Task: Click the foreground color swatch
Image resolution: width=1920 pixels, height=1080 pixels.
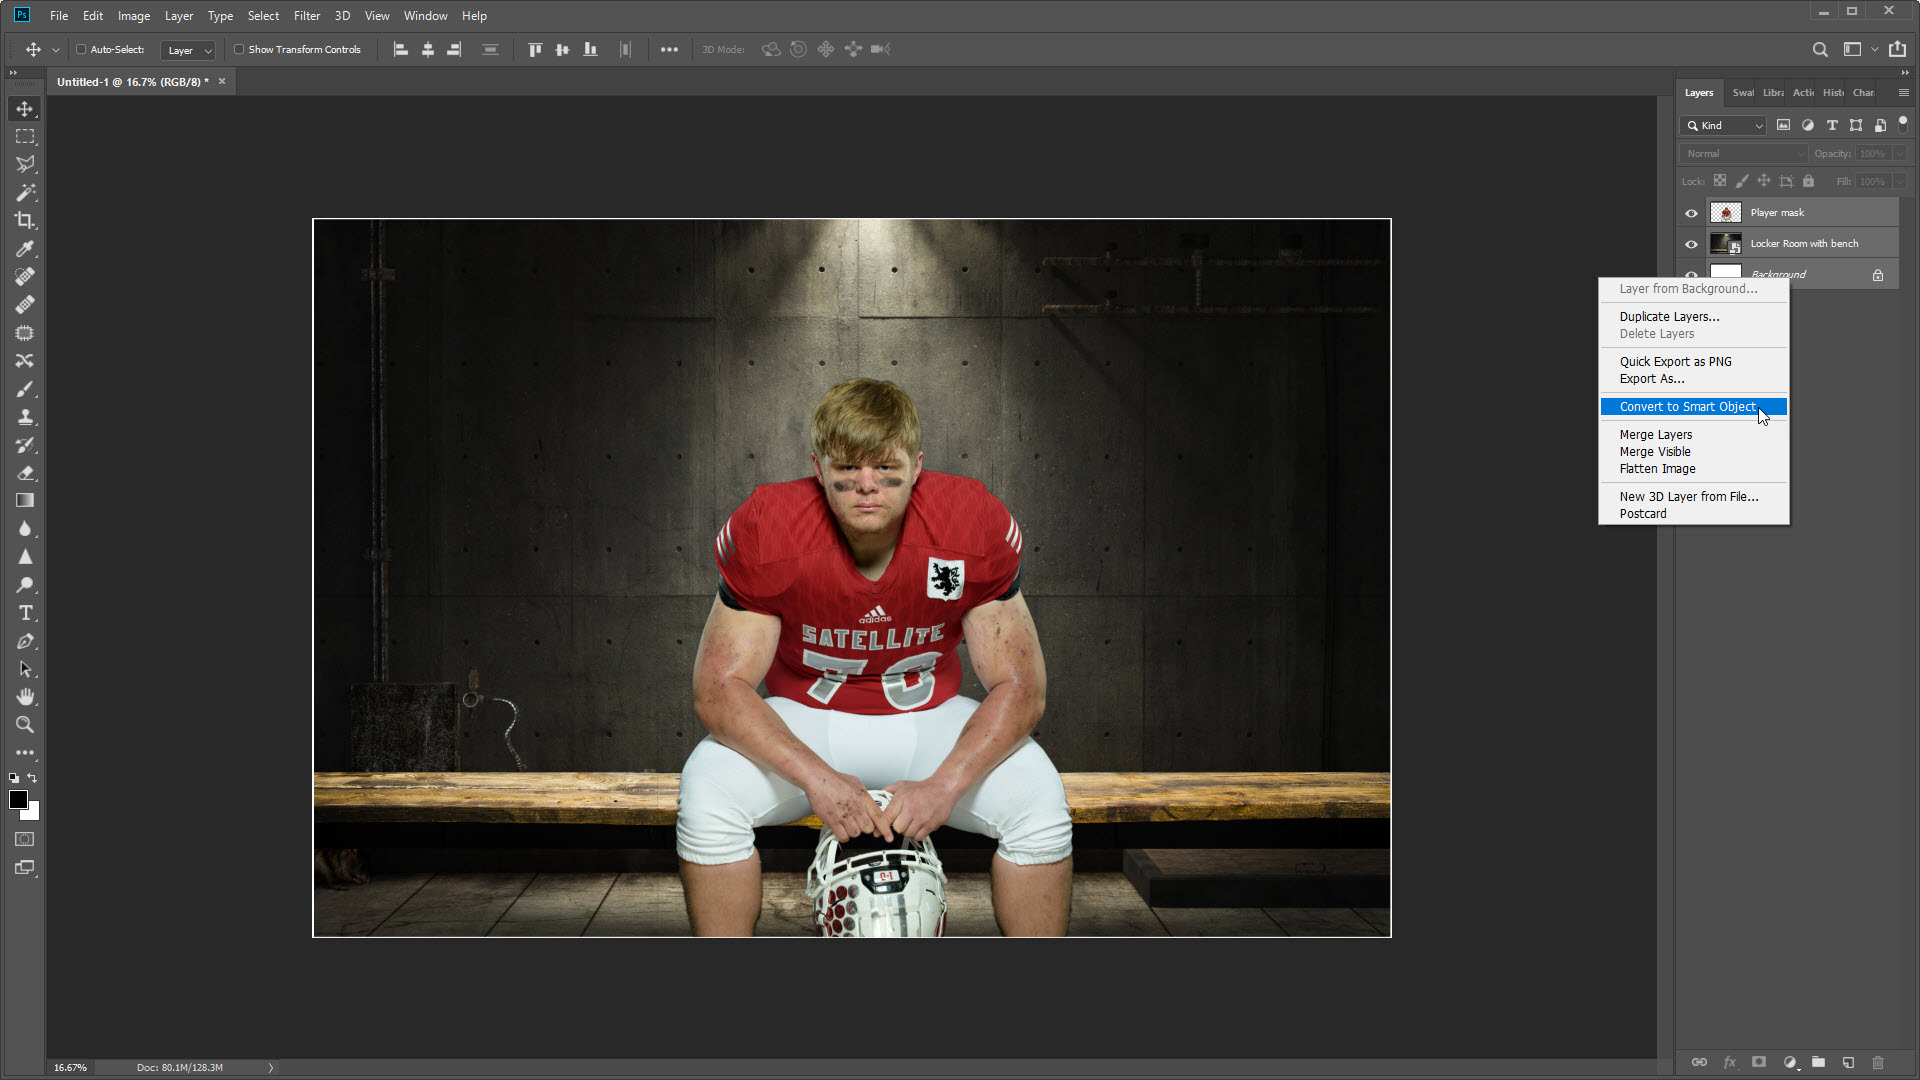Action: click(18, 799)
